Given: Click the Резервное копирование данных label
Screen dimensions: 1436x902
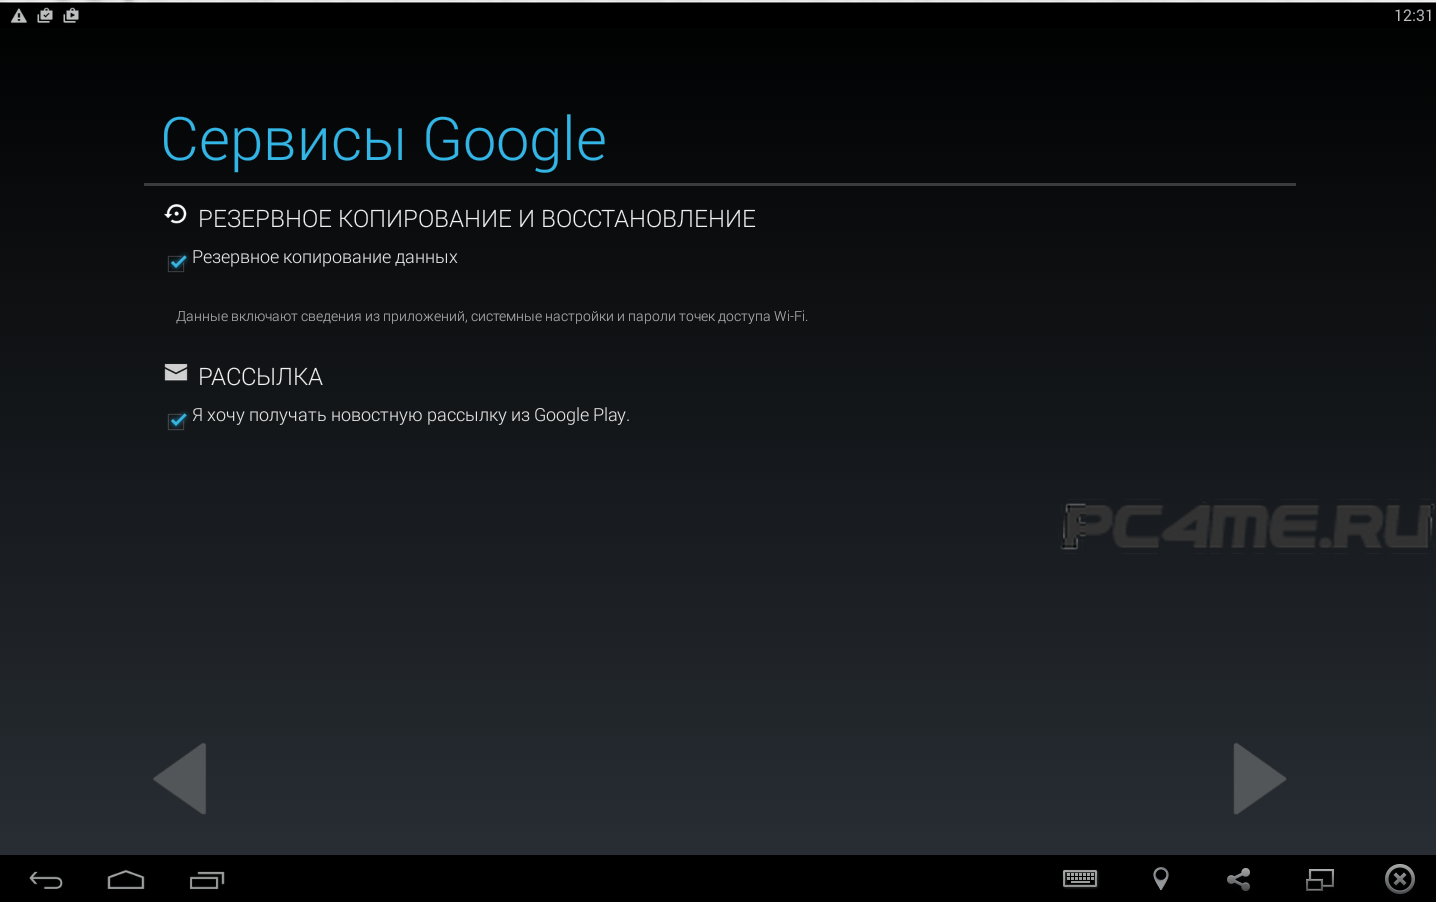Looking at the screenshot, I should (x=325, y=258).
